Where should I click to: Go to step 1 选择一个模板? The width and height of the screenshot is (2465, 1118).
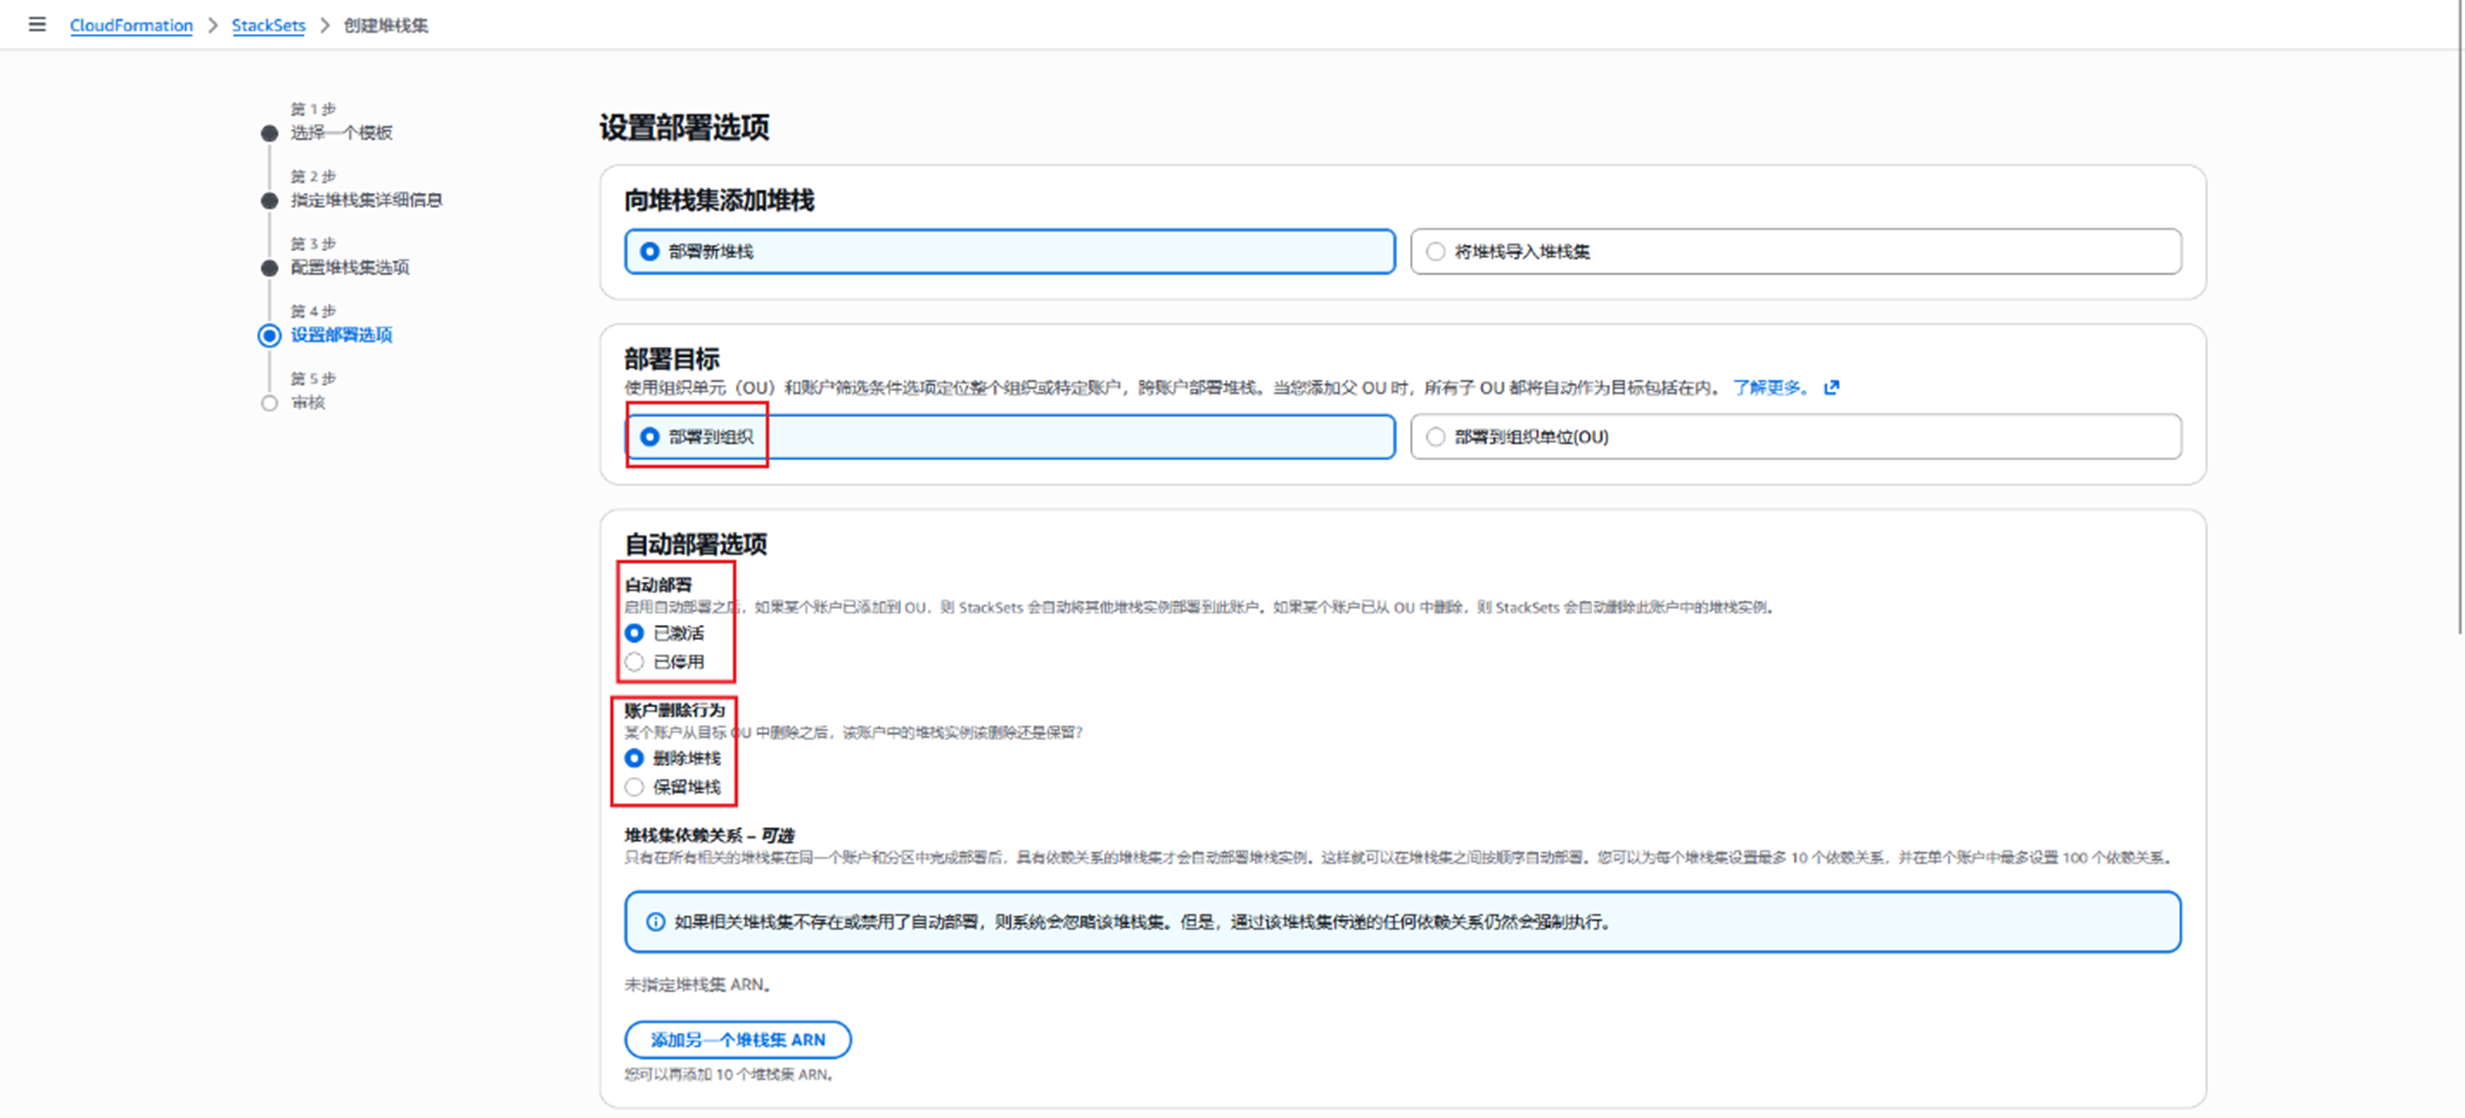[x=341, y=133]
